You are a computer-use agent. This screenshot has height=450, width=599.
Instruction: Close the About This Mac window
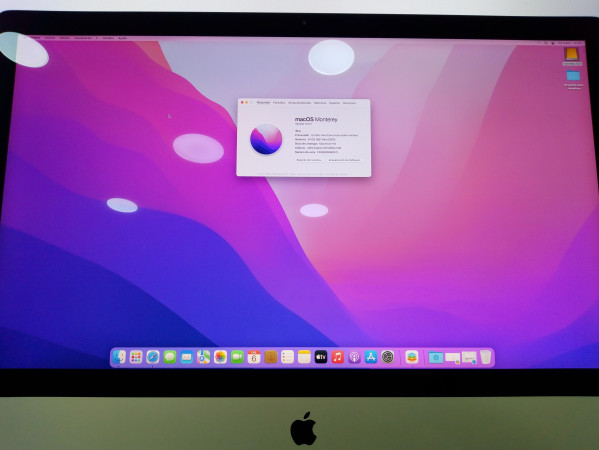point(242,102)
